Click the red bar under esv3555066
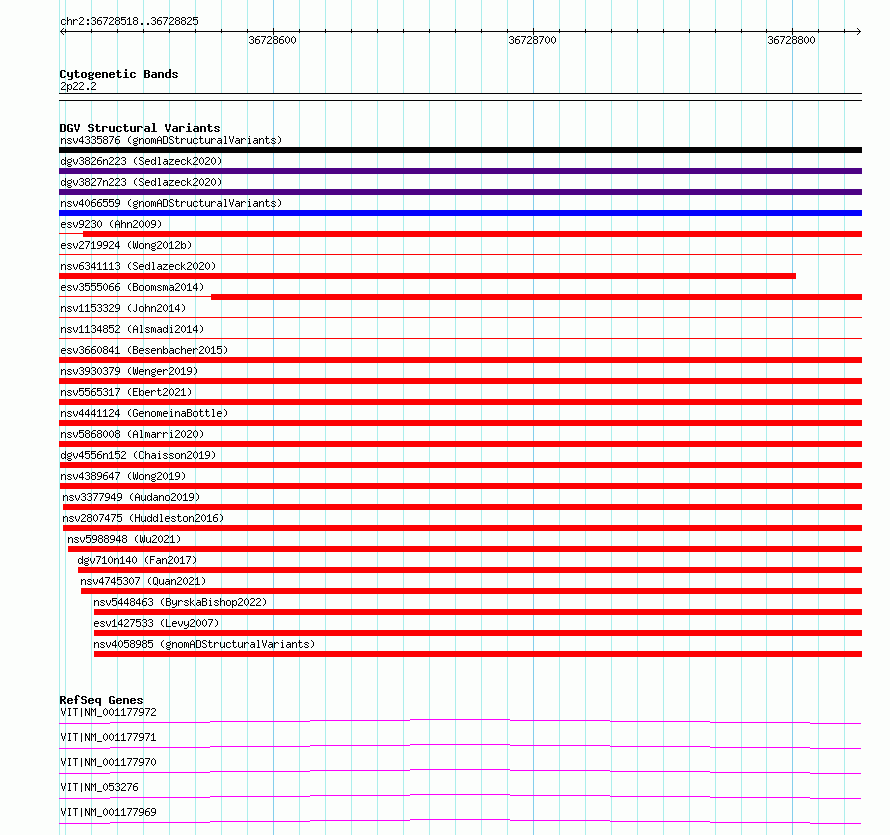This screenshot has width=890, height=835. [536, 297]
